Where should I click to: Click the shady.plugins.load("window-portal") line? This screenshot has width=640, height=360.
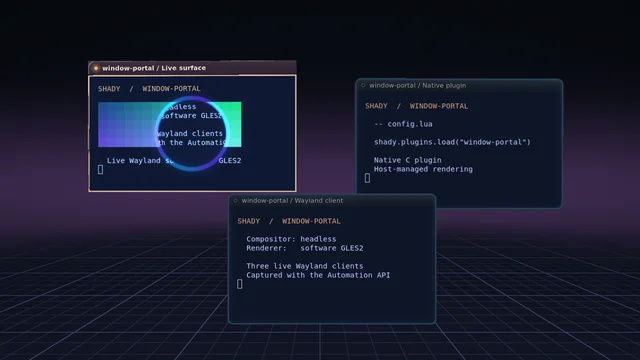452,142
